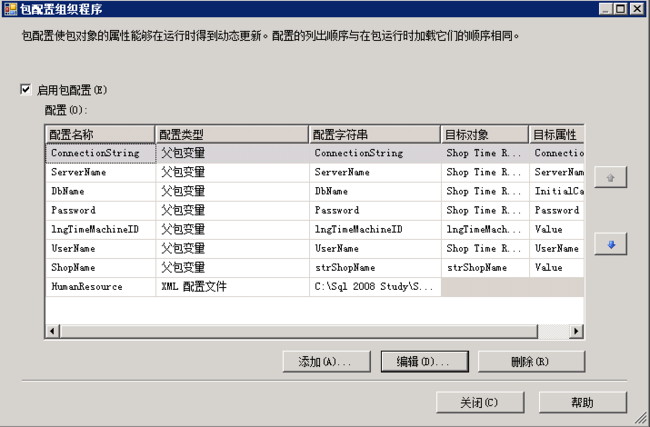Viewport: 650px width, 427px height.
Task: Select the ConnectionString configuration name cell
Action: tap(100, 153)
